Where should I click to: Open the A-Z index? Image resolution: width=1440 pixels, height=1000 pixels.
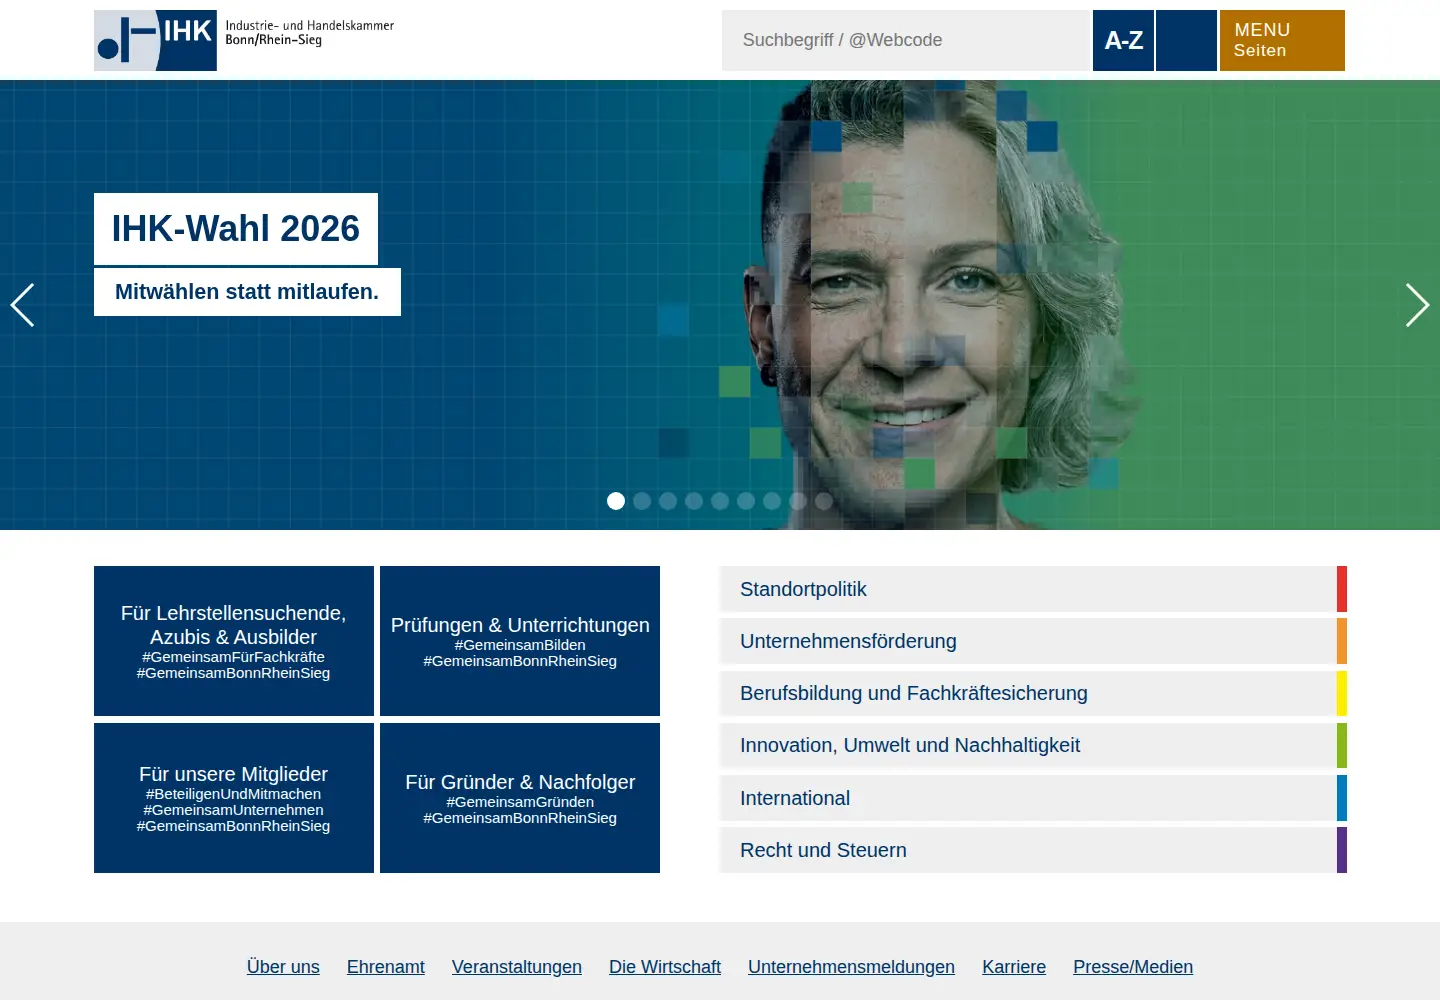tap(1123, 40)
